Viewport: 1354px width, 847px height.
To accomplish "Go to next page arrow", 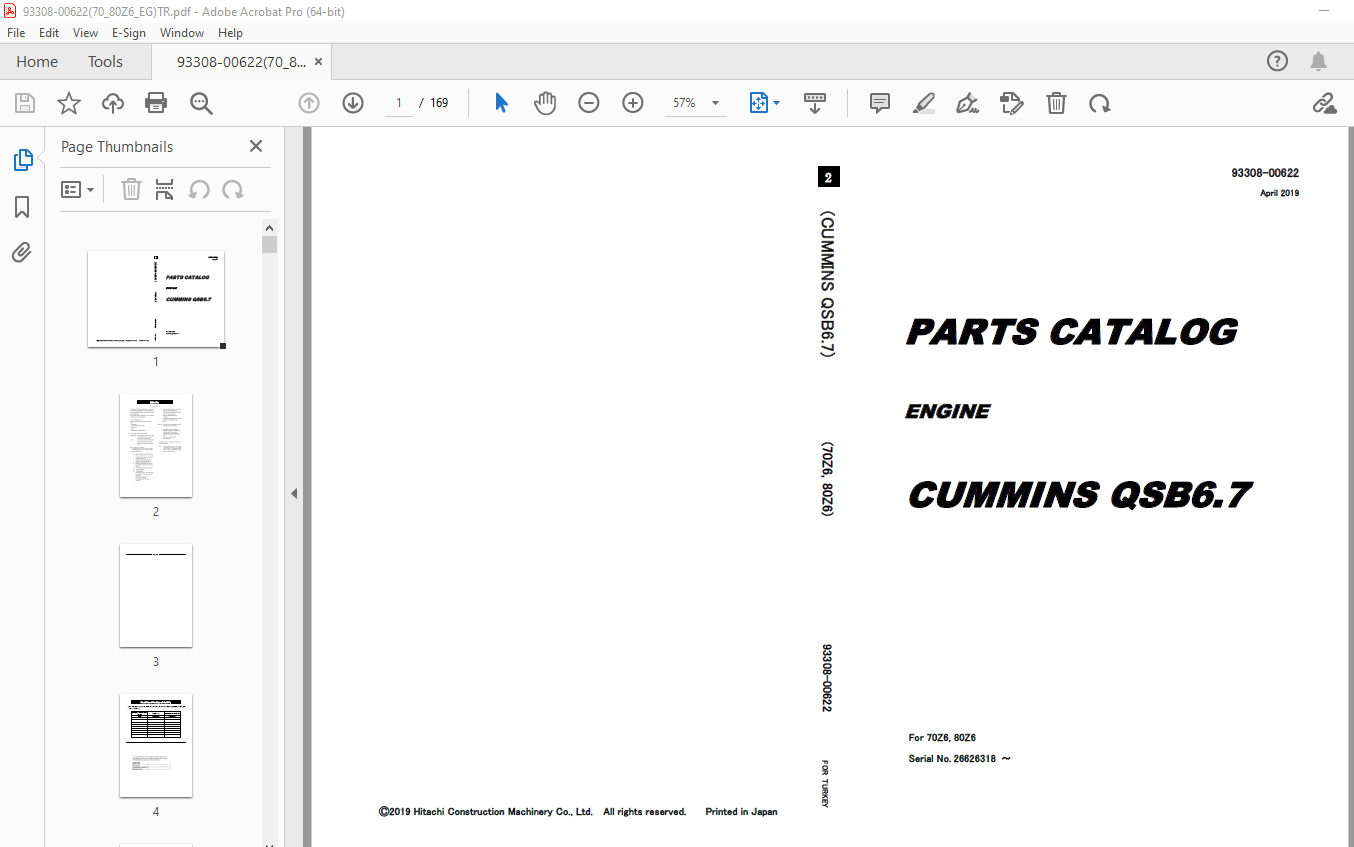I will [353, 103].
